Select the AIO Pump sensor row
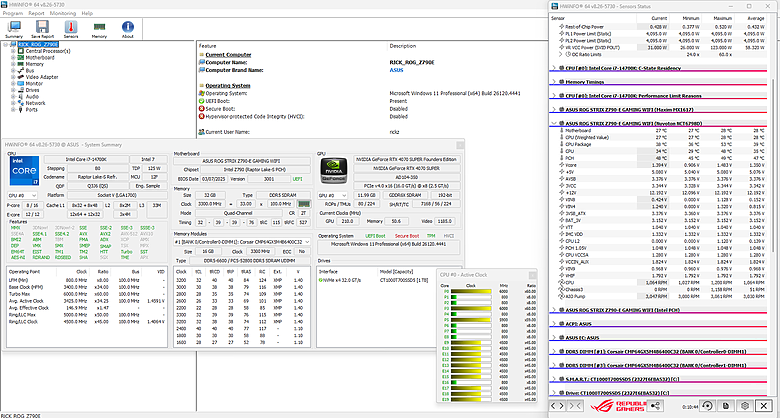Viewport: 780px width, 418px height. coord(660,296)
